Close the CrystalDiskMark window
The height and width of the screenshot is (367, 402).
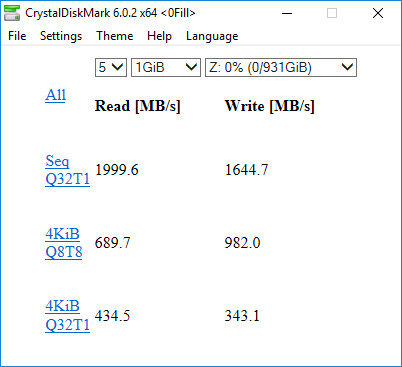tap(378, 13)
